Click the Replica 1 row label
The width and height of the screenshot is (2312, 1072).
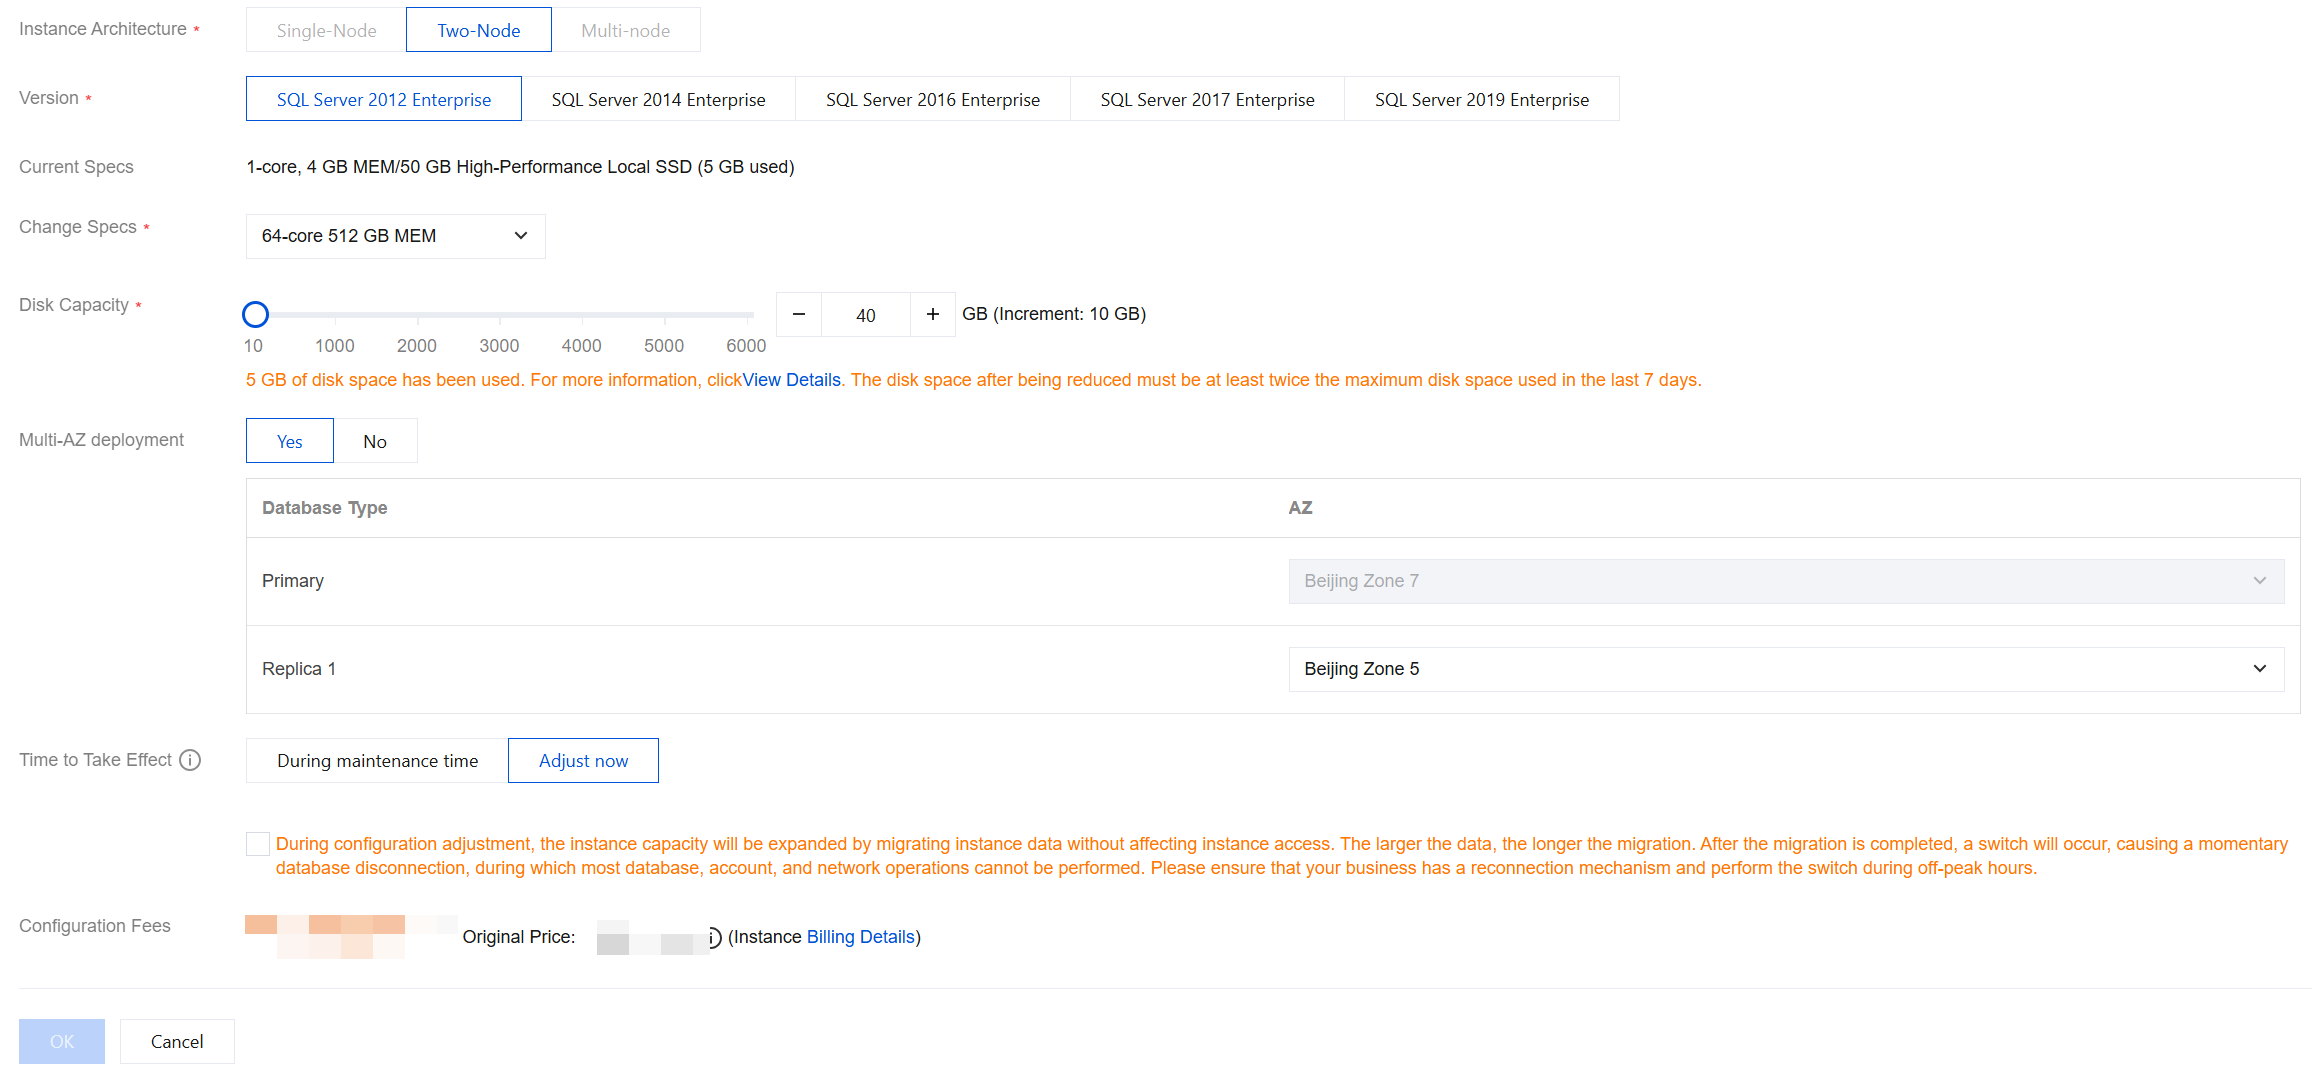[299, 669]
